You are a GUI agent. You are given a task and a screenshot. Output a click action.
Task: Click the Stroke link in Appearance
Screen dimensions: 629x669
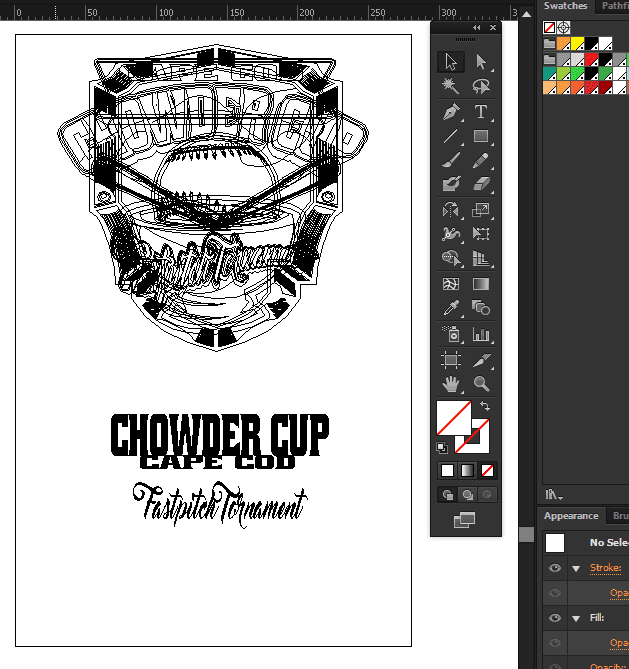tap(605, 568)
